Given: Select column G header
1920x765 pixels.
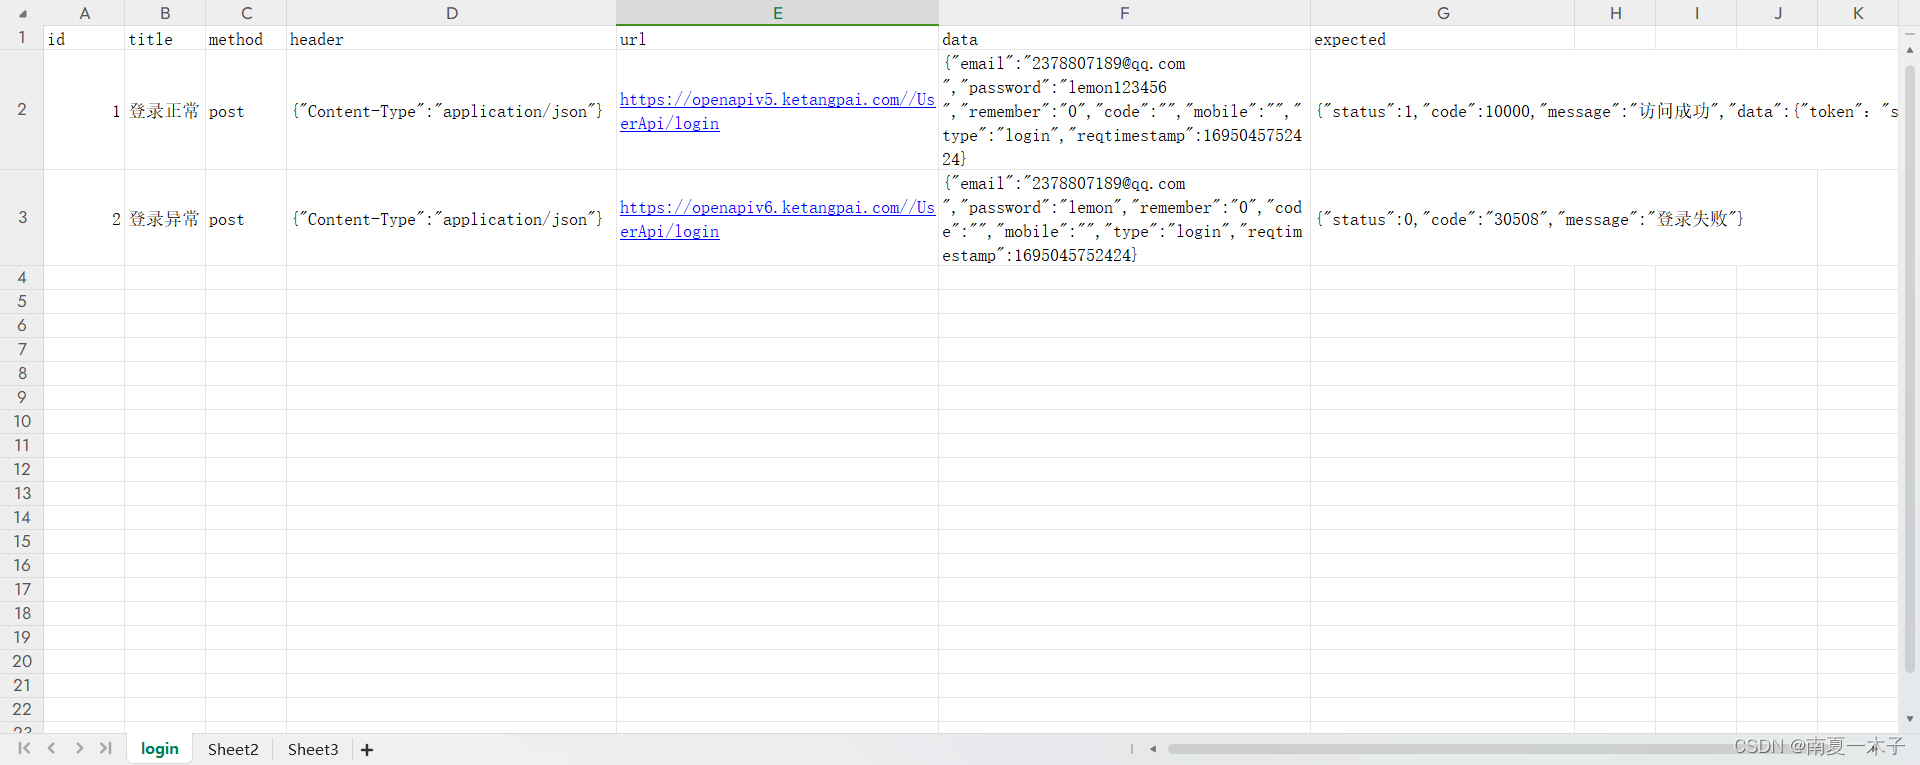Looking at the screenshot, I should [x=1442, y=13].
